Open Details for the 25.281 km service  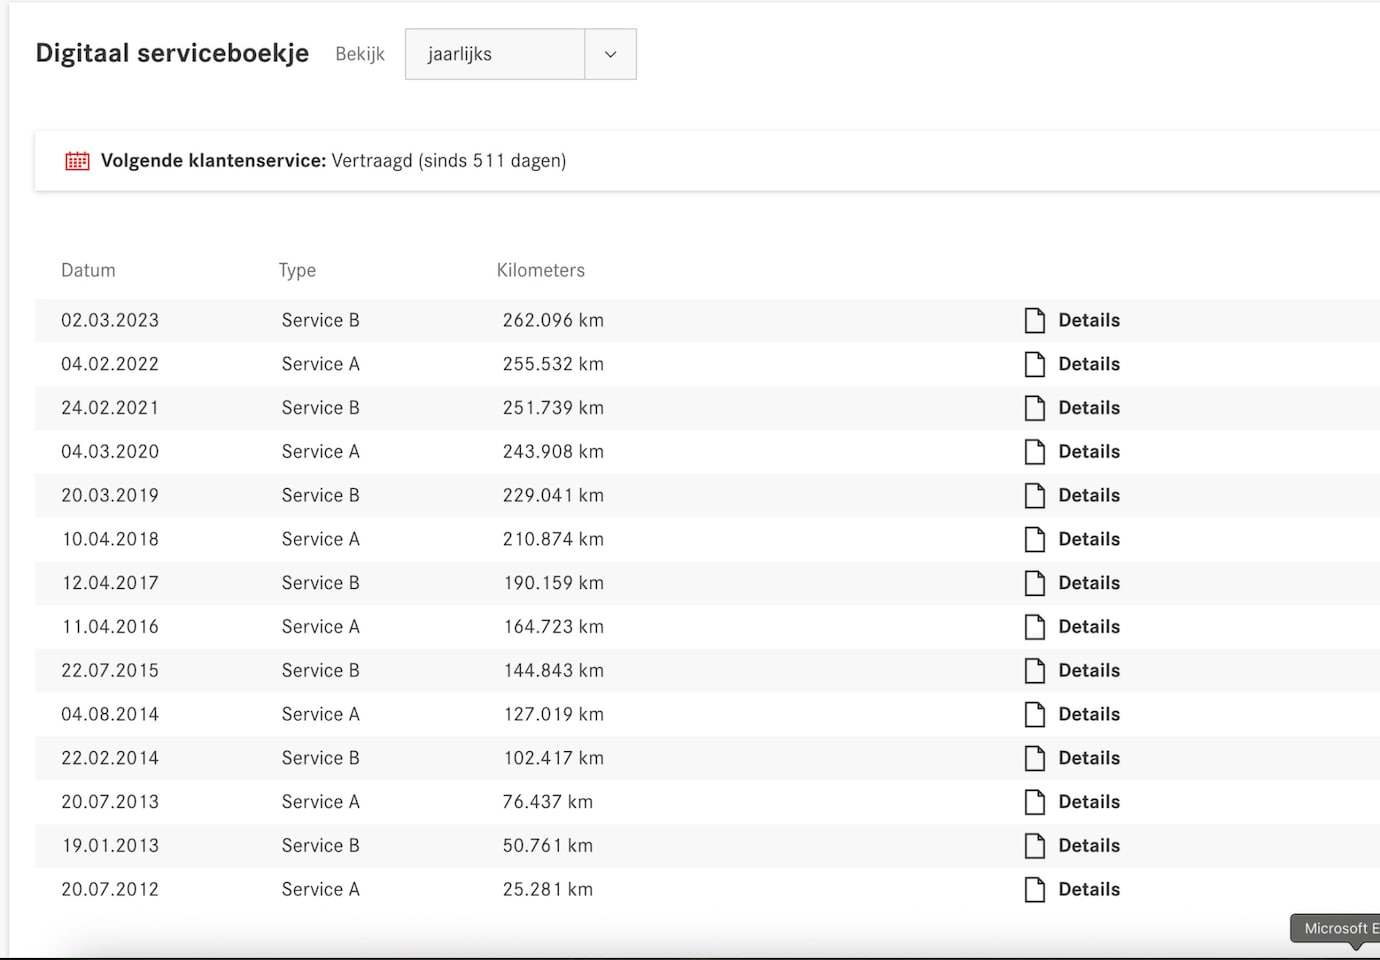tap(1089, 889)
